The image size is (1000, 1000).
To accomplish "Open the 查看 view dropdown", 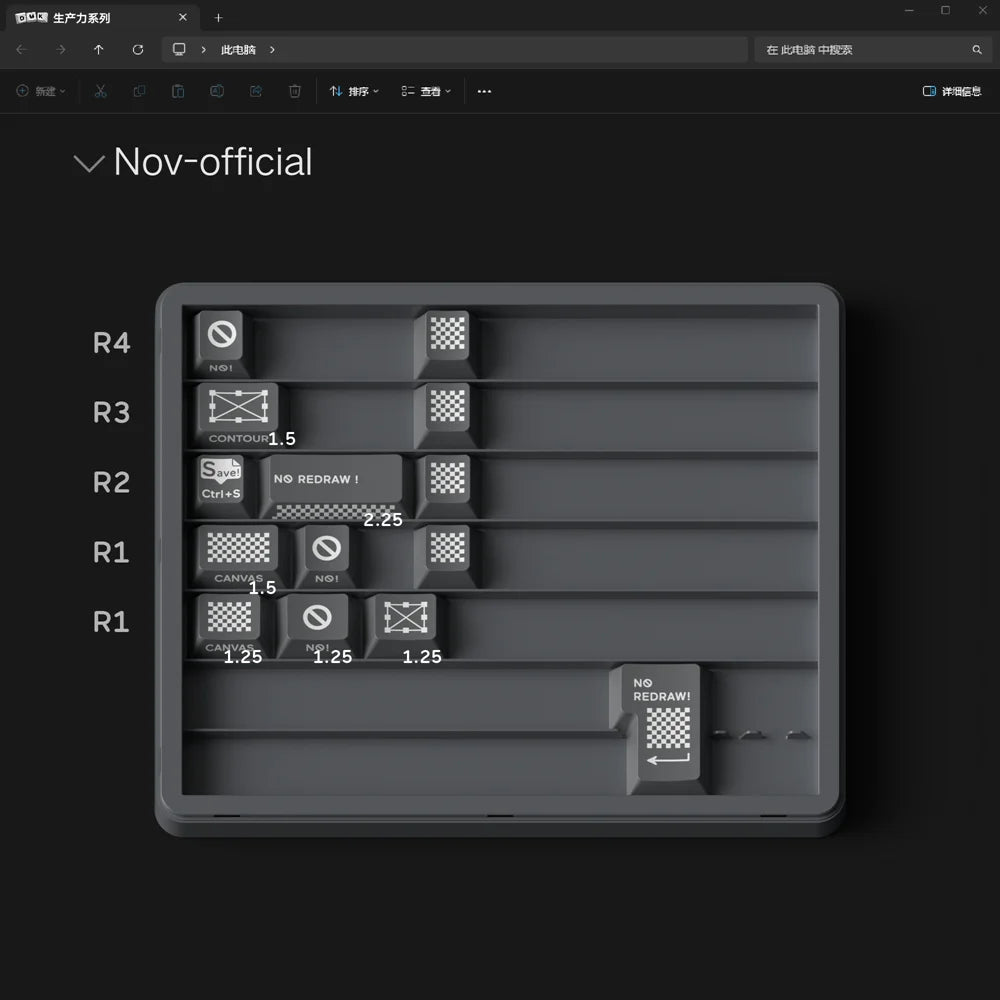I will point(427,91).
